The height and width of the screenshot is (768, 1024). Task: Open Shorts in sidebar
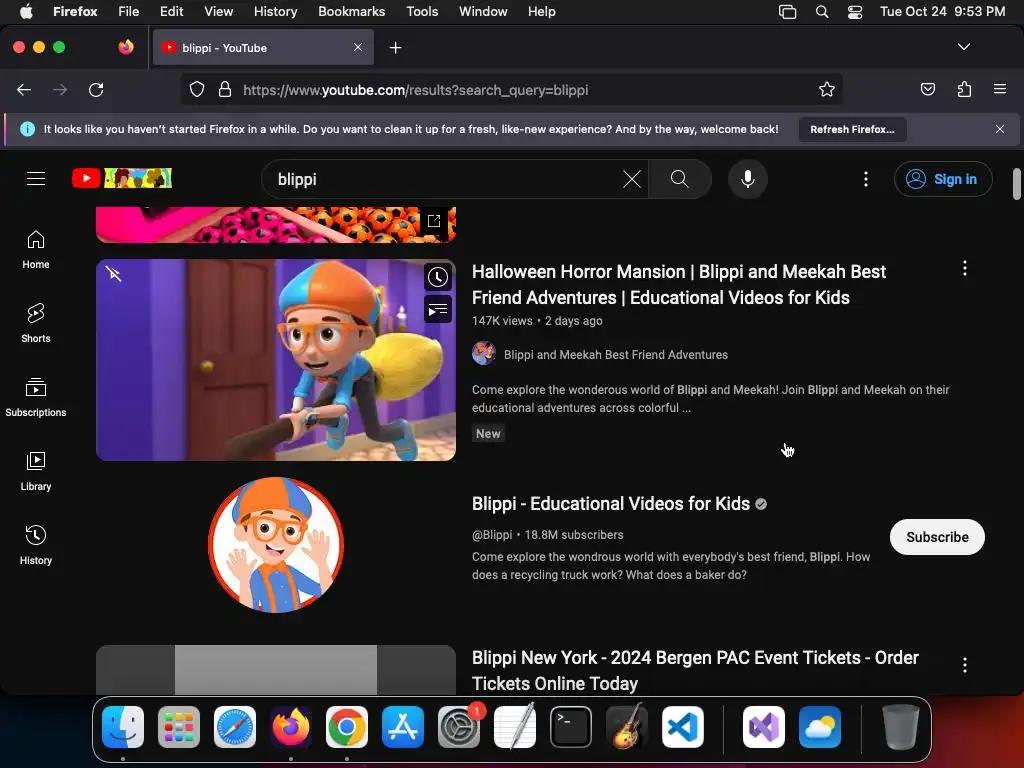(36, 324)
